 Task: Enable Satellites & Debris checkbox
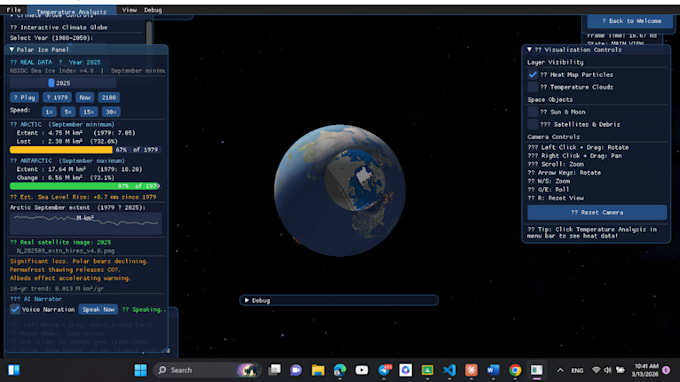coord(533,124)
